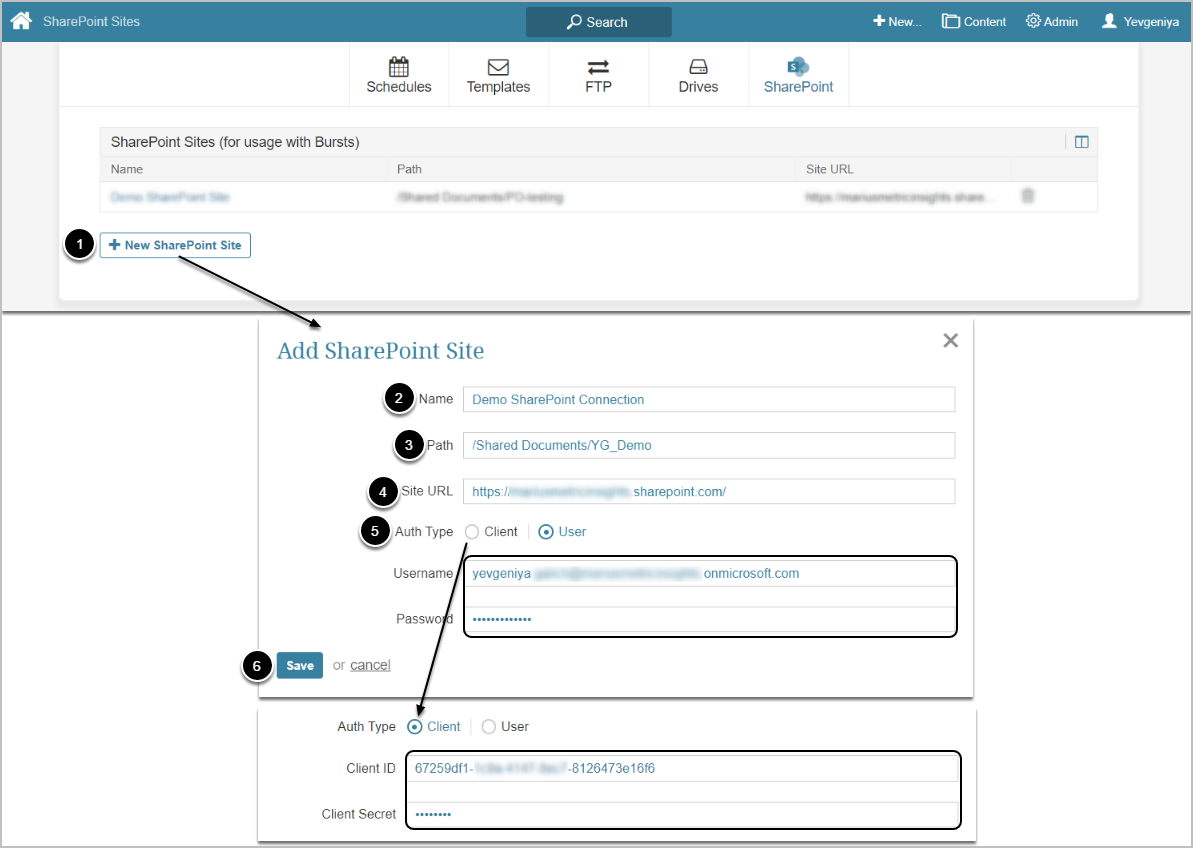
Task: Select the SharePoint tab
Action: [798, 75]
